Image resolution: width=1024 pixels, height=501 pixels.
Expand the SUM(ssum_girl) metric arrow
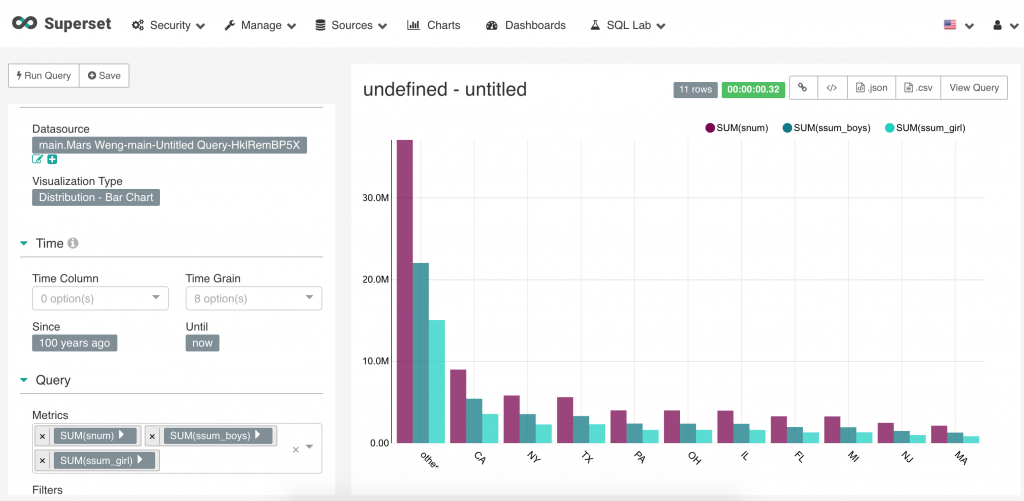(140, 460)
